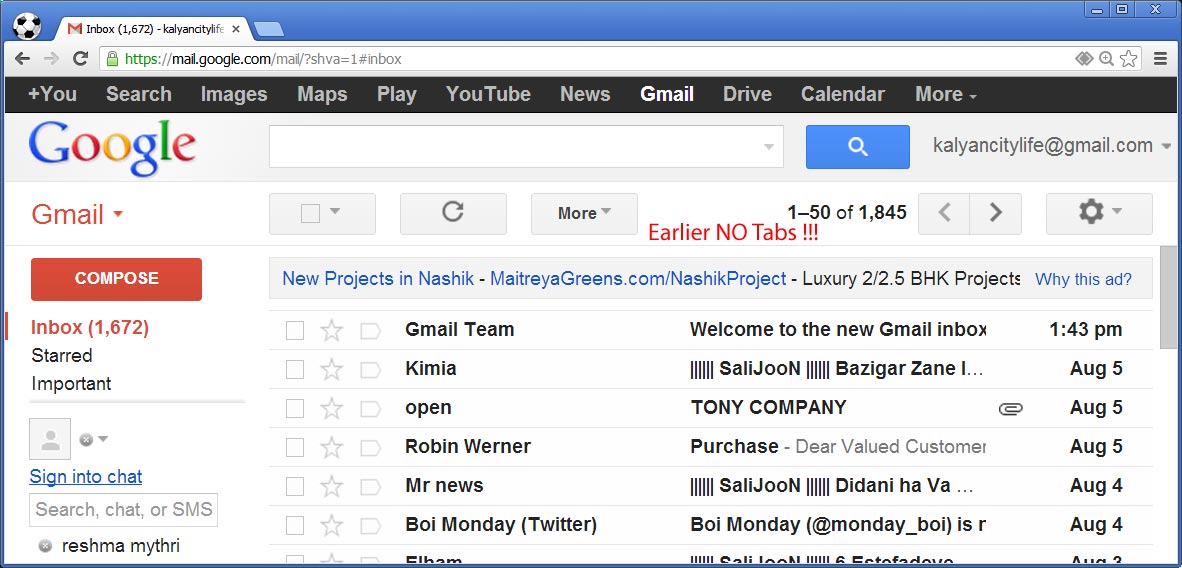
Task: Mark Robin Werner message as important
Action: coord(370,447)
